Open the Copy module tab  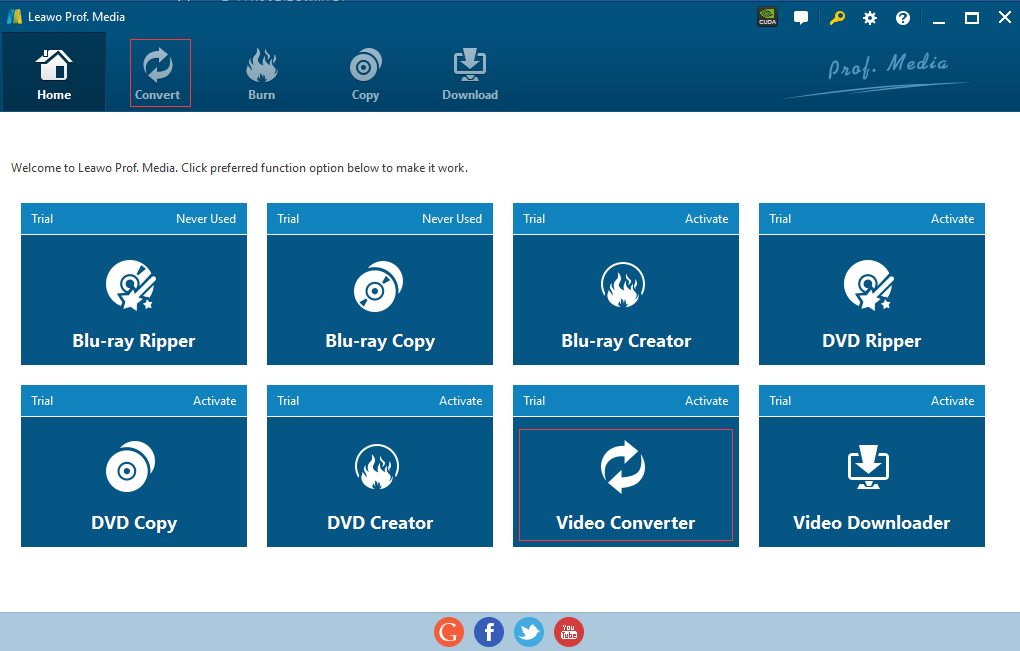365,74
